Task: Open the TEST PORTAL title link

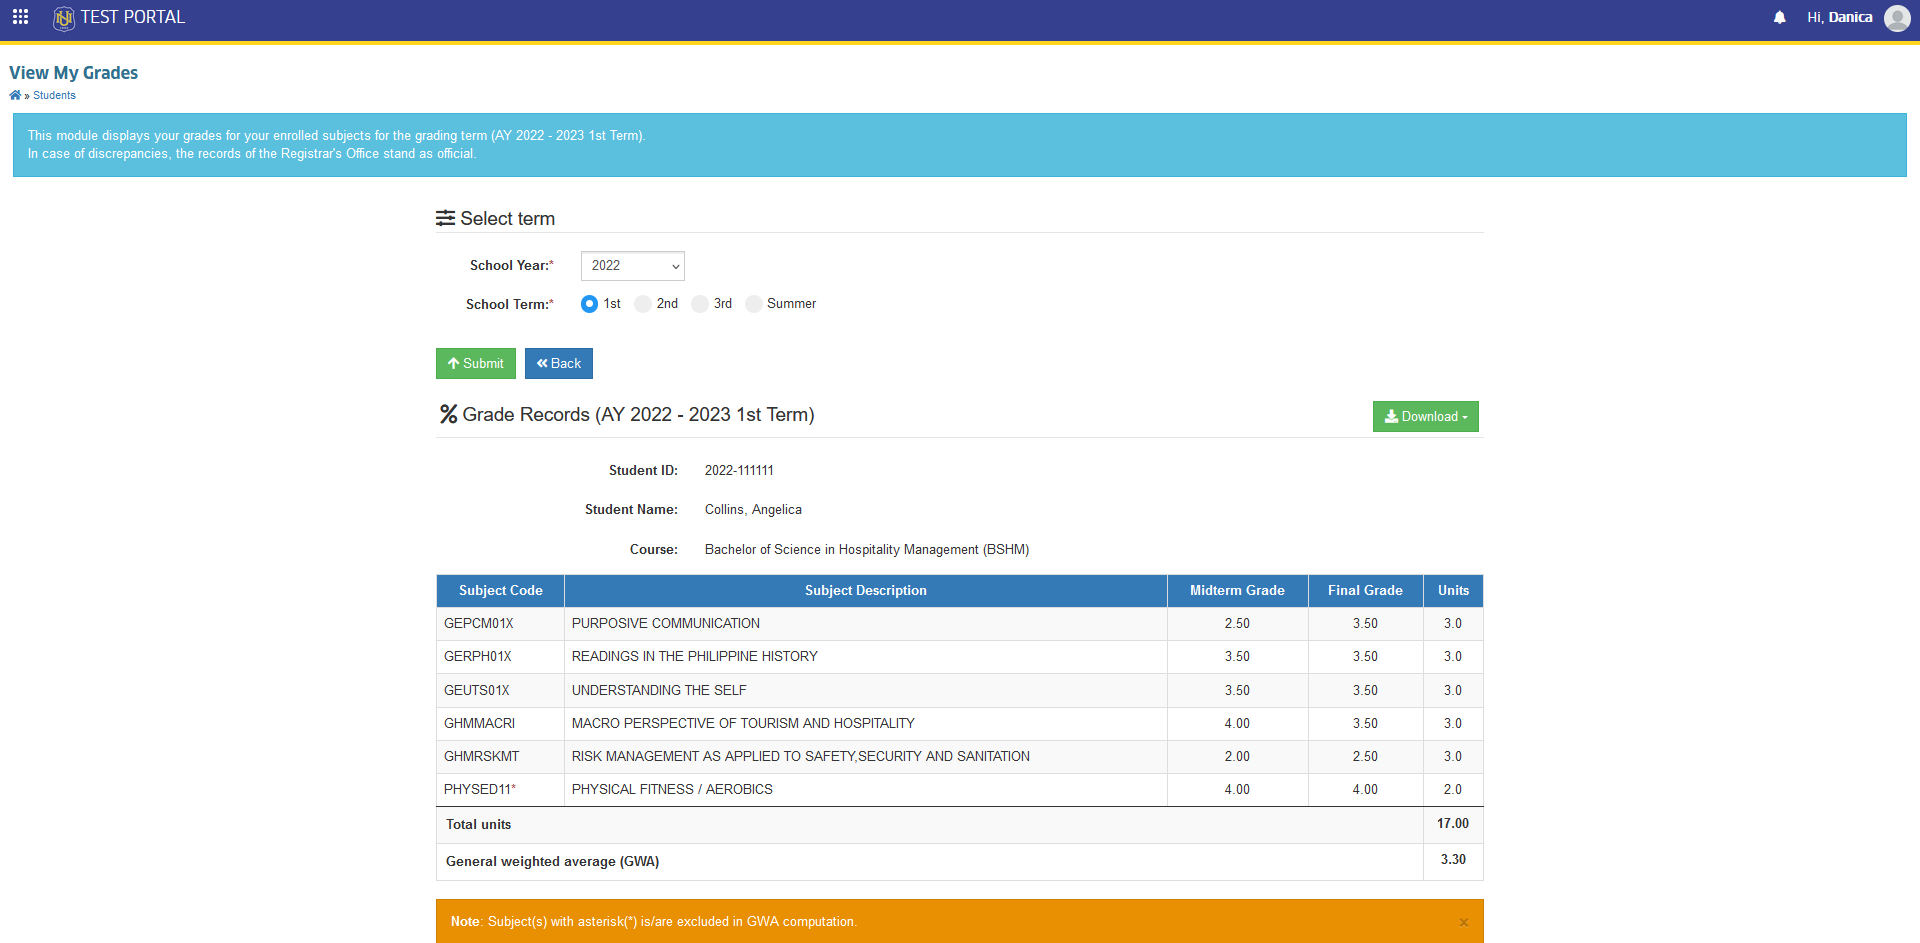Action: tap(132, 17)
